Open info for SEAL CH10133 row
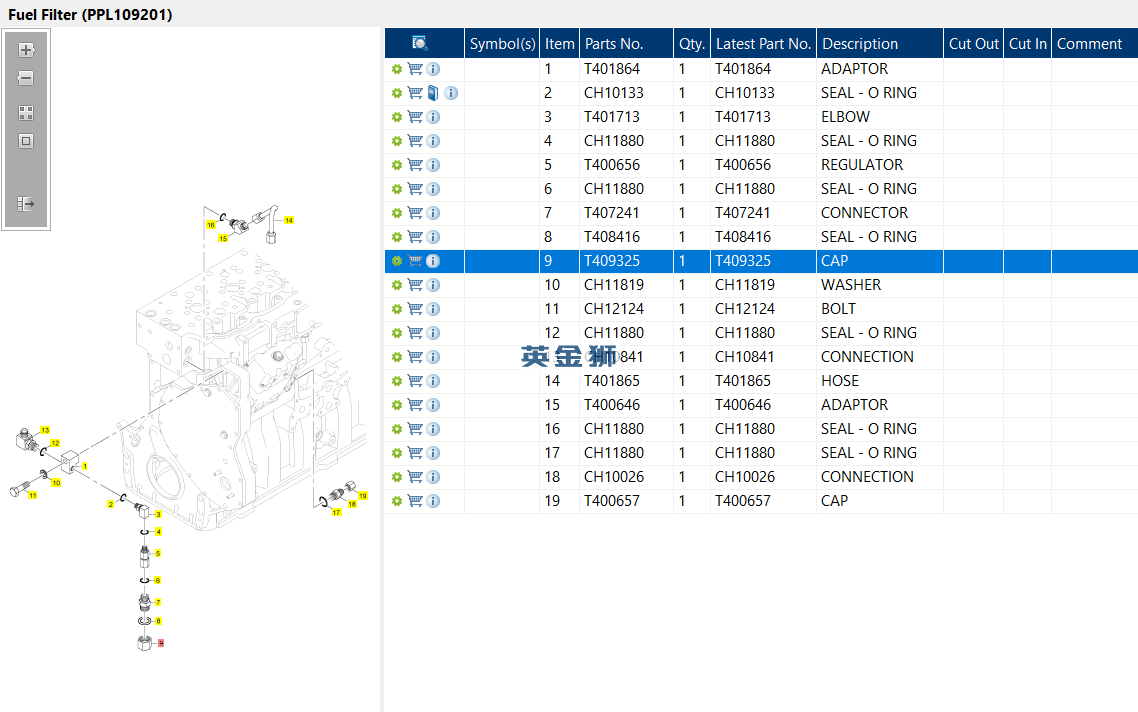 point(451,93)
